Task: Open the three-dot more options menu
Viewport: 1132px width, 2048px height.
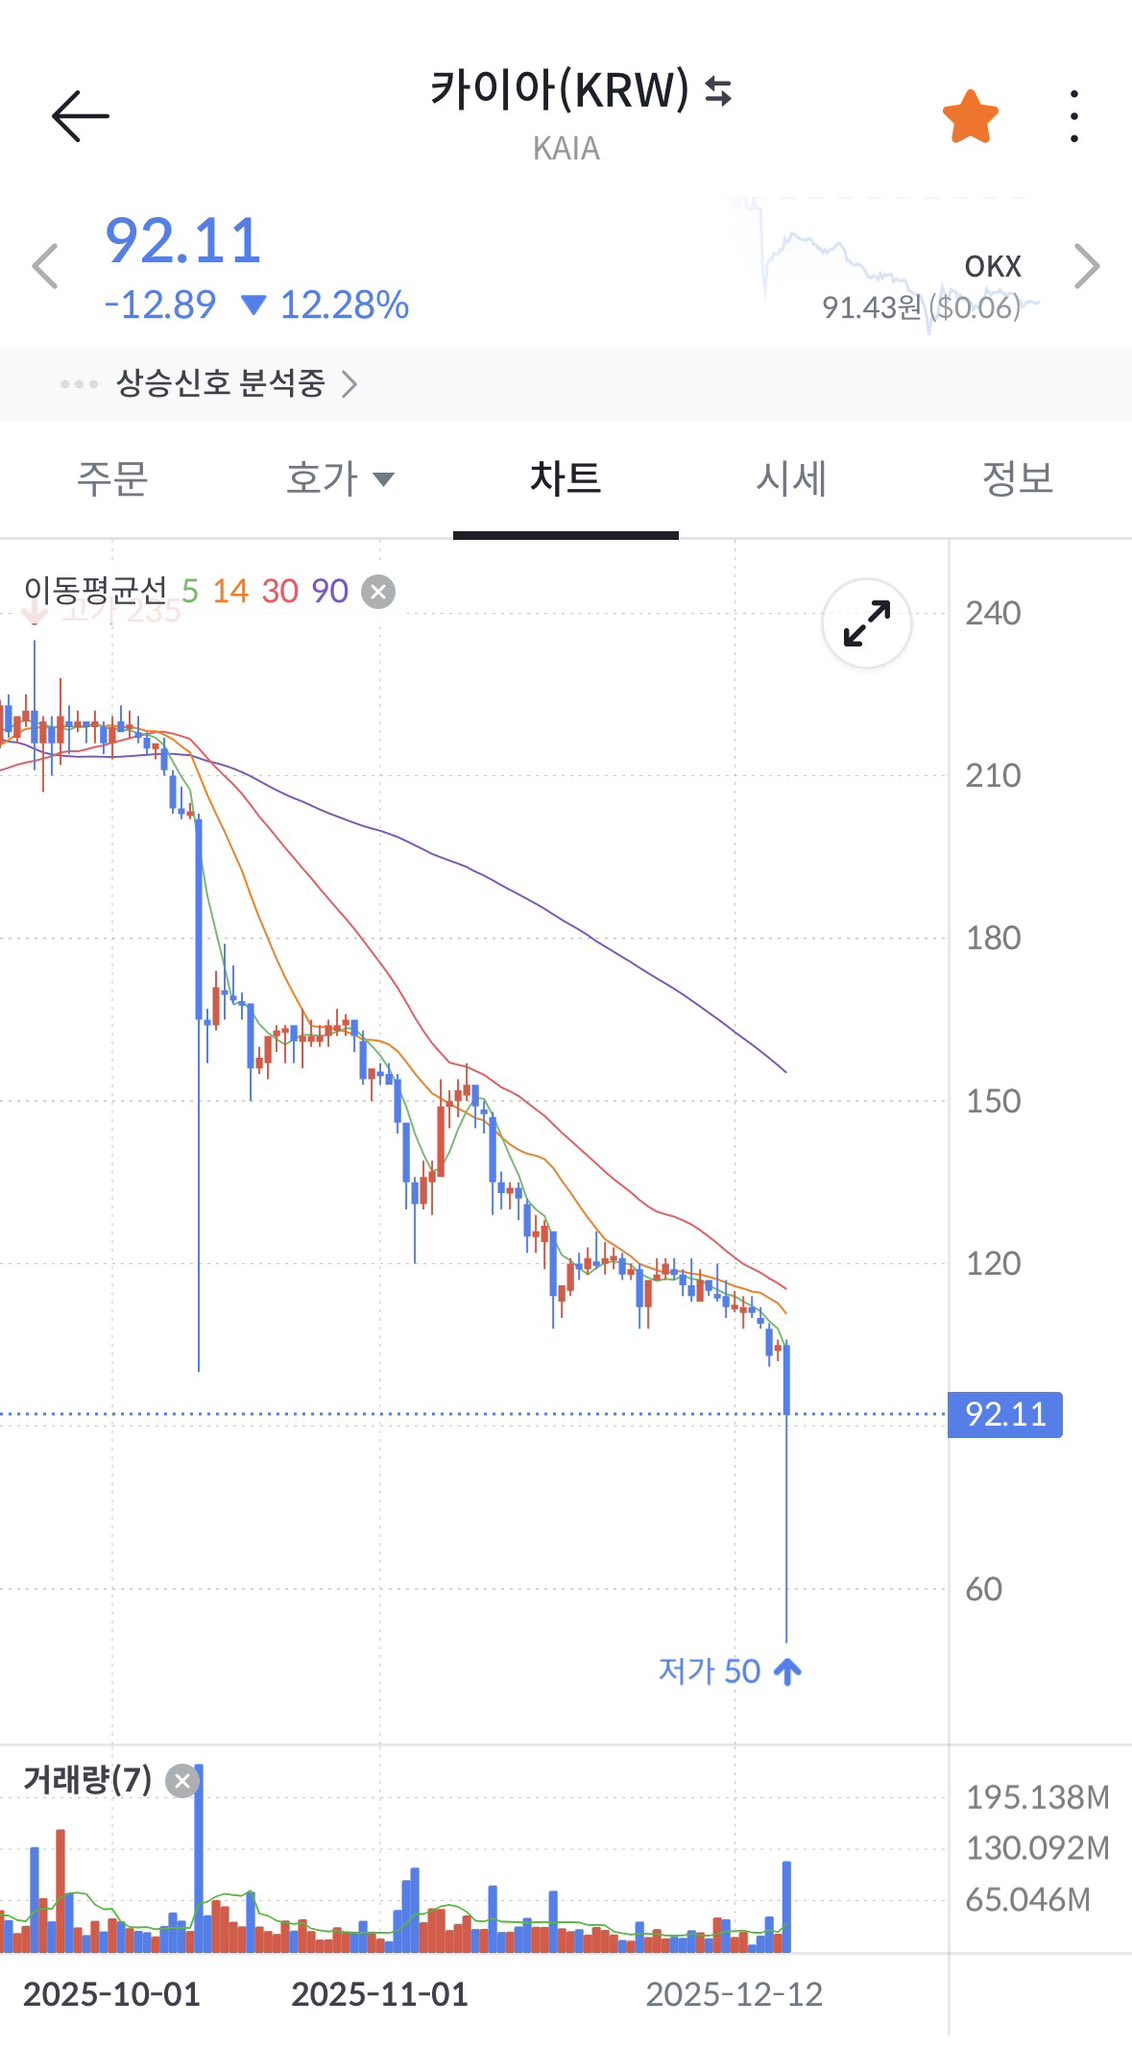Action: coord(1073,117)
